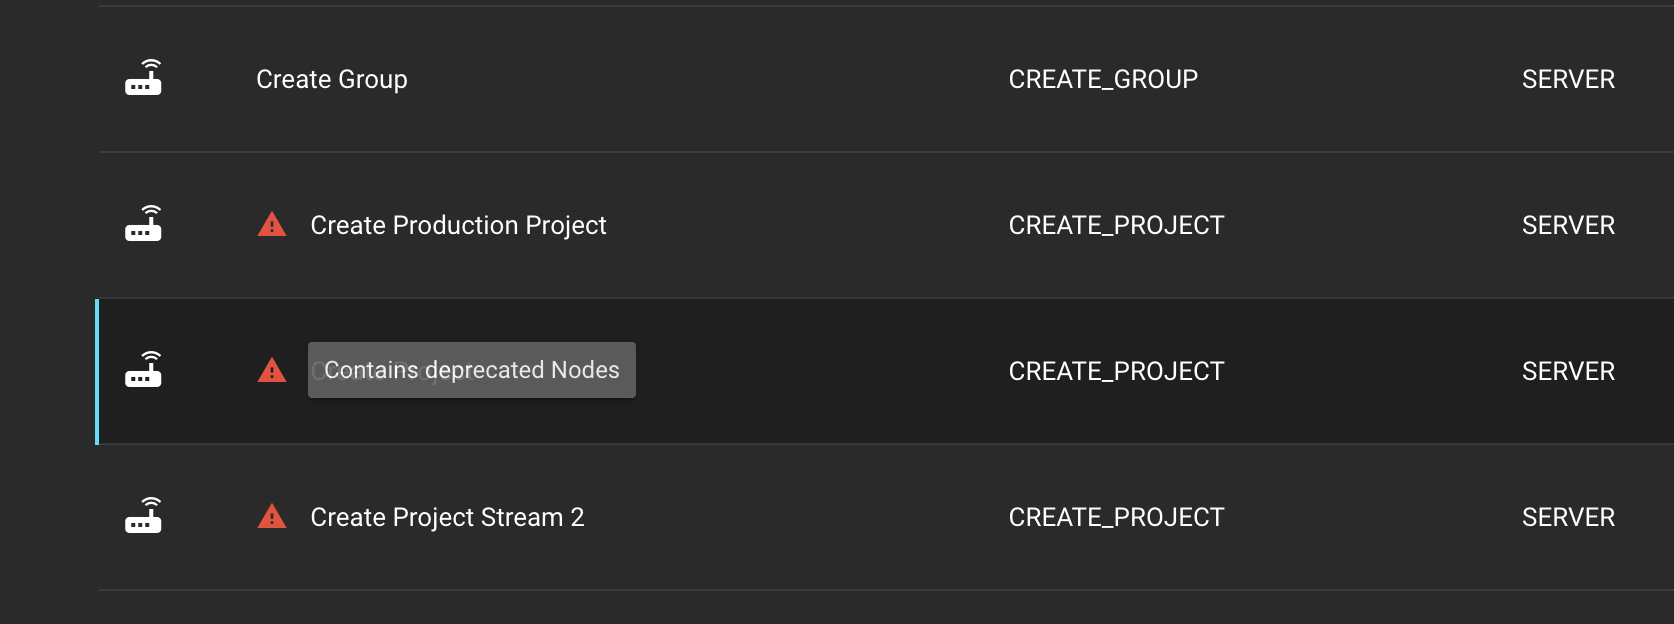The height and width of the screenshot is (624, 1674).
Task: Click the blue selection bar on highlighted row
Action: [x=97, y=371]
